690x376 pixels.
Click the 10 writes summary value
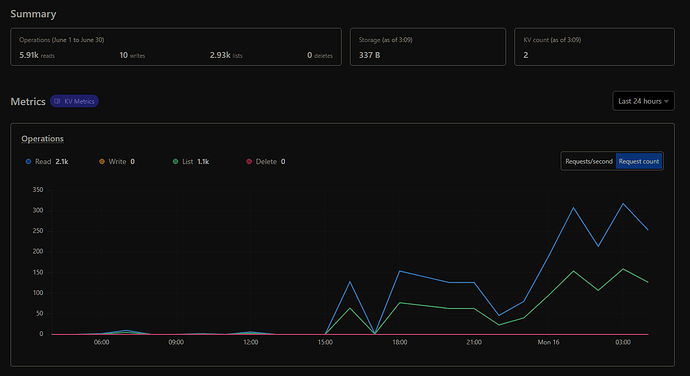(x=132, y=55)
